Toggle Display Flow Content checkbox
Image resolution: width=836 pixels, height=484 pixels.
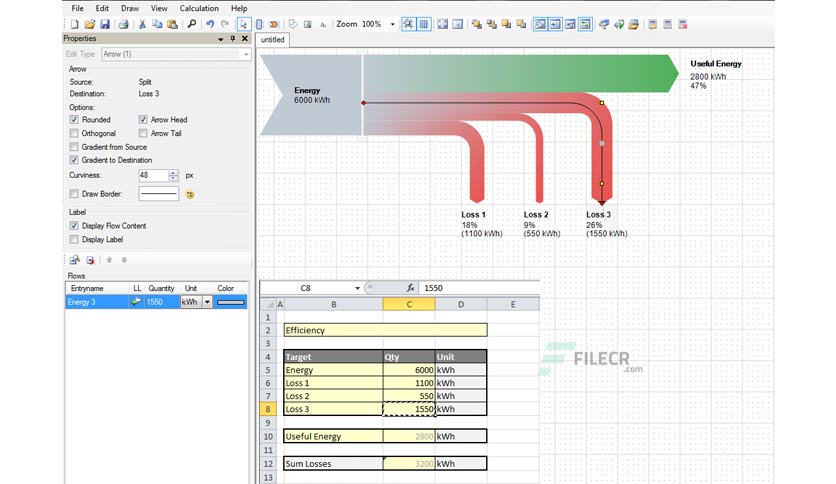point(74,226)
